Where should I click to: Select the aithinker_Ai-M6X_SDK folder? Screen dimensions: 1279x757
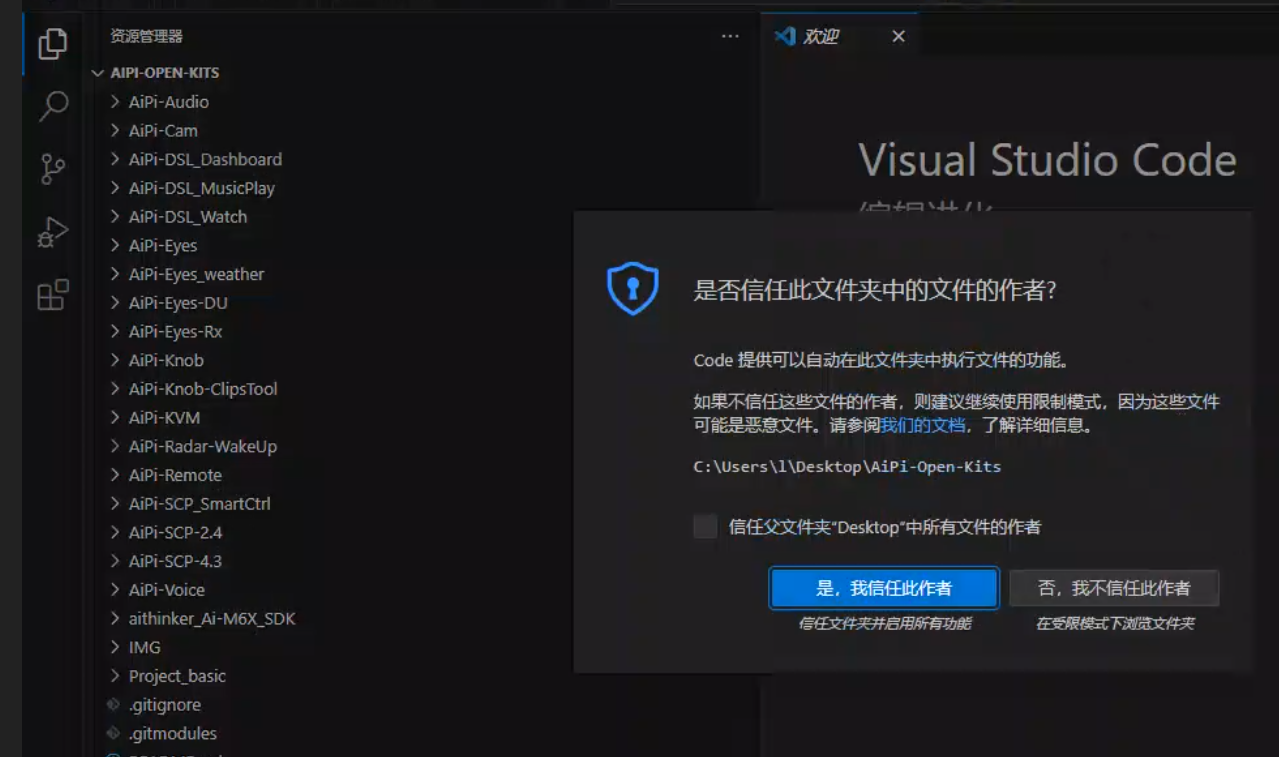tap(212, 619)
